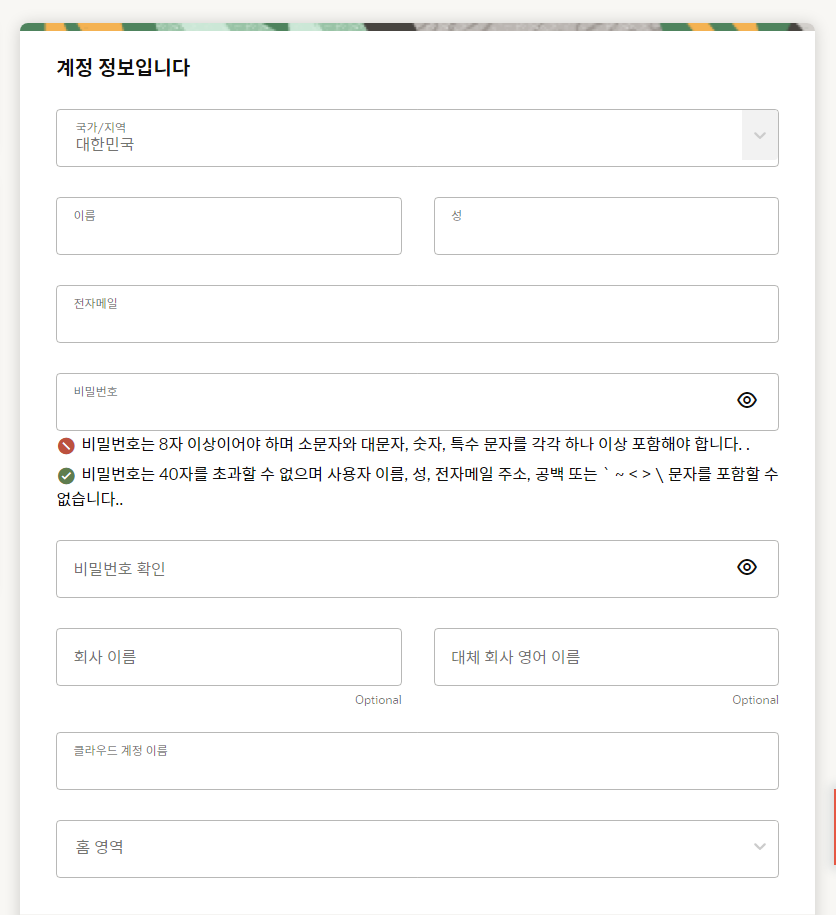Click into the 비밀번호 password field
836x915 pixels.
pyautogui.click(x=417, y=402)
